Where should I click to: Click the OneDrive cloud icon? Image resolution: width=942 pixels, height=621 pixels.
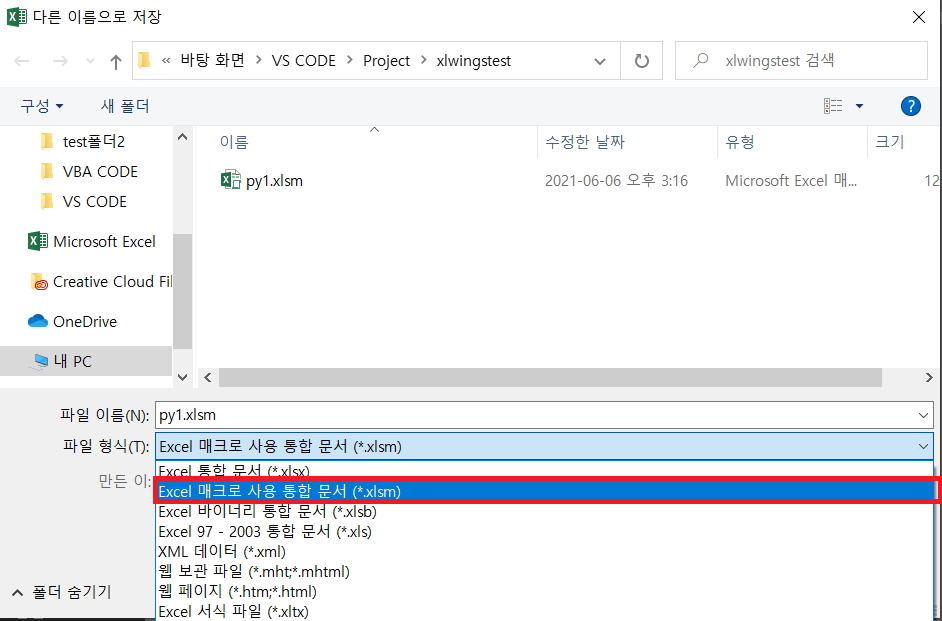[x=38, y=321]
